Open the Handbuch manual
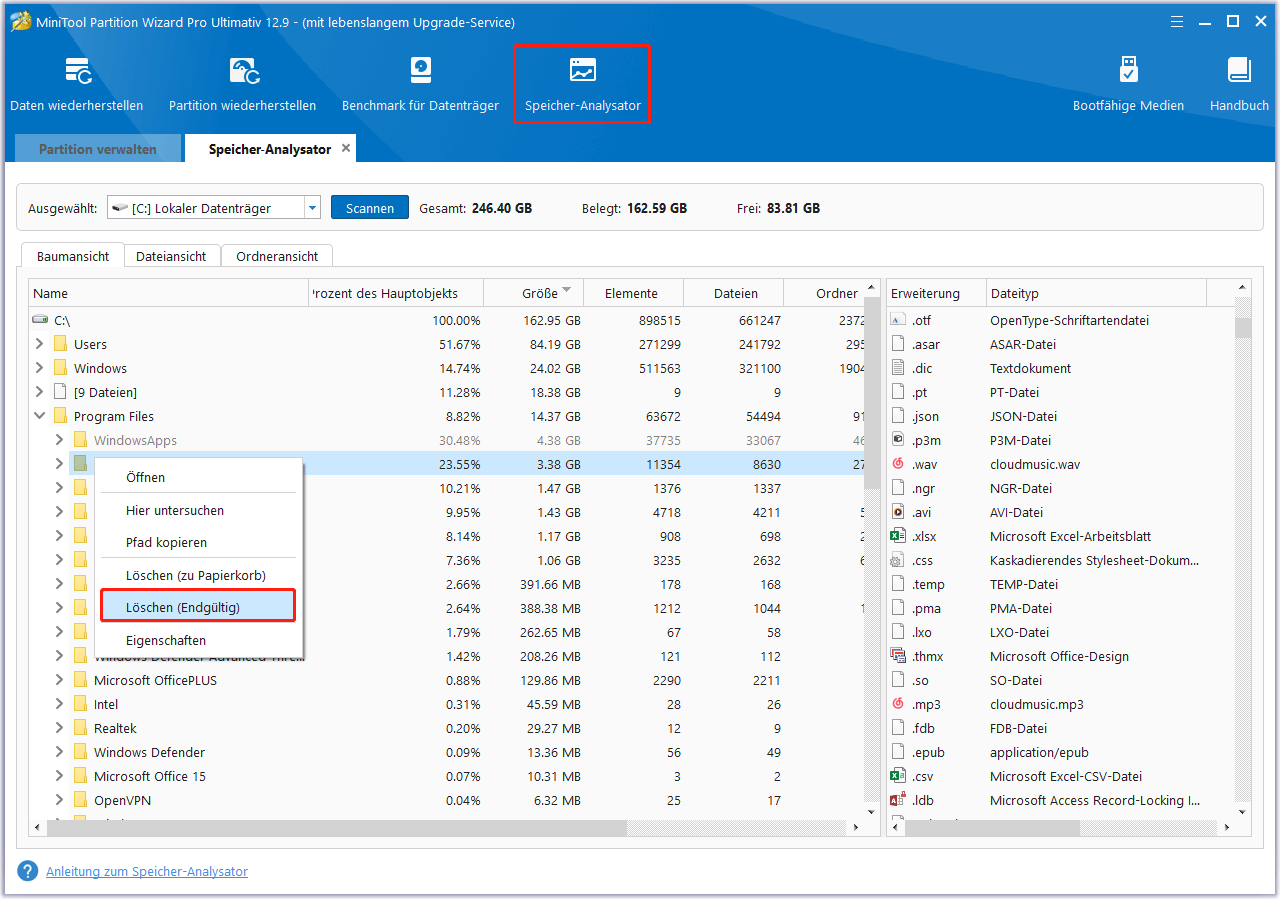This screenshot has width=1280, height=900. click(x=1239, y=85)
